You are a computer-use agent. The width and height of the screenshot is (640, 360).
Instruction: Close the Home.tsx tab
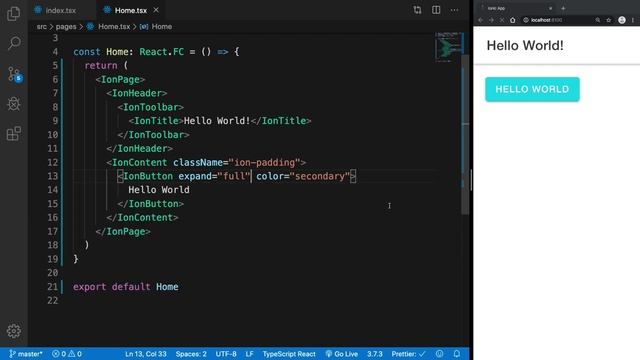pyautogui.click(x=156, y=10)
